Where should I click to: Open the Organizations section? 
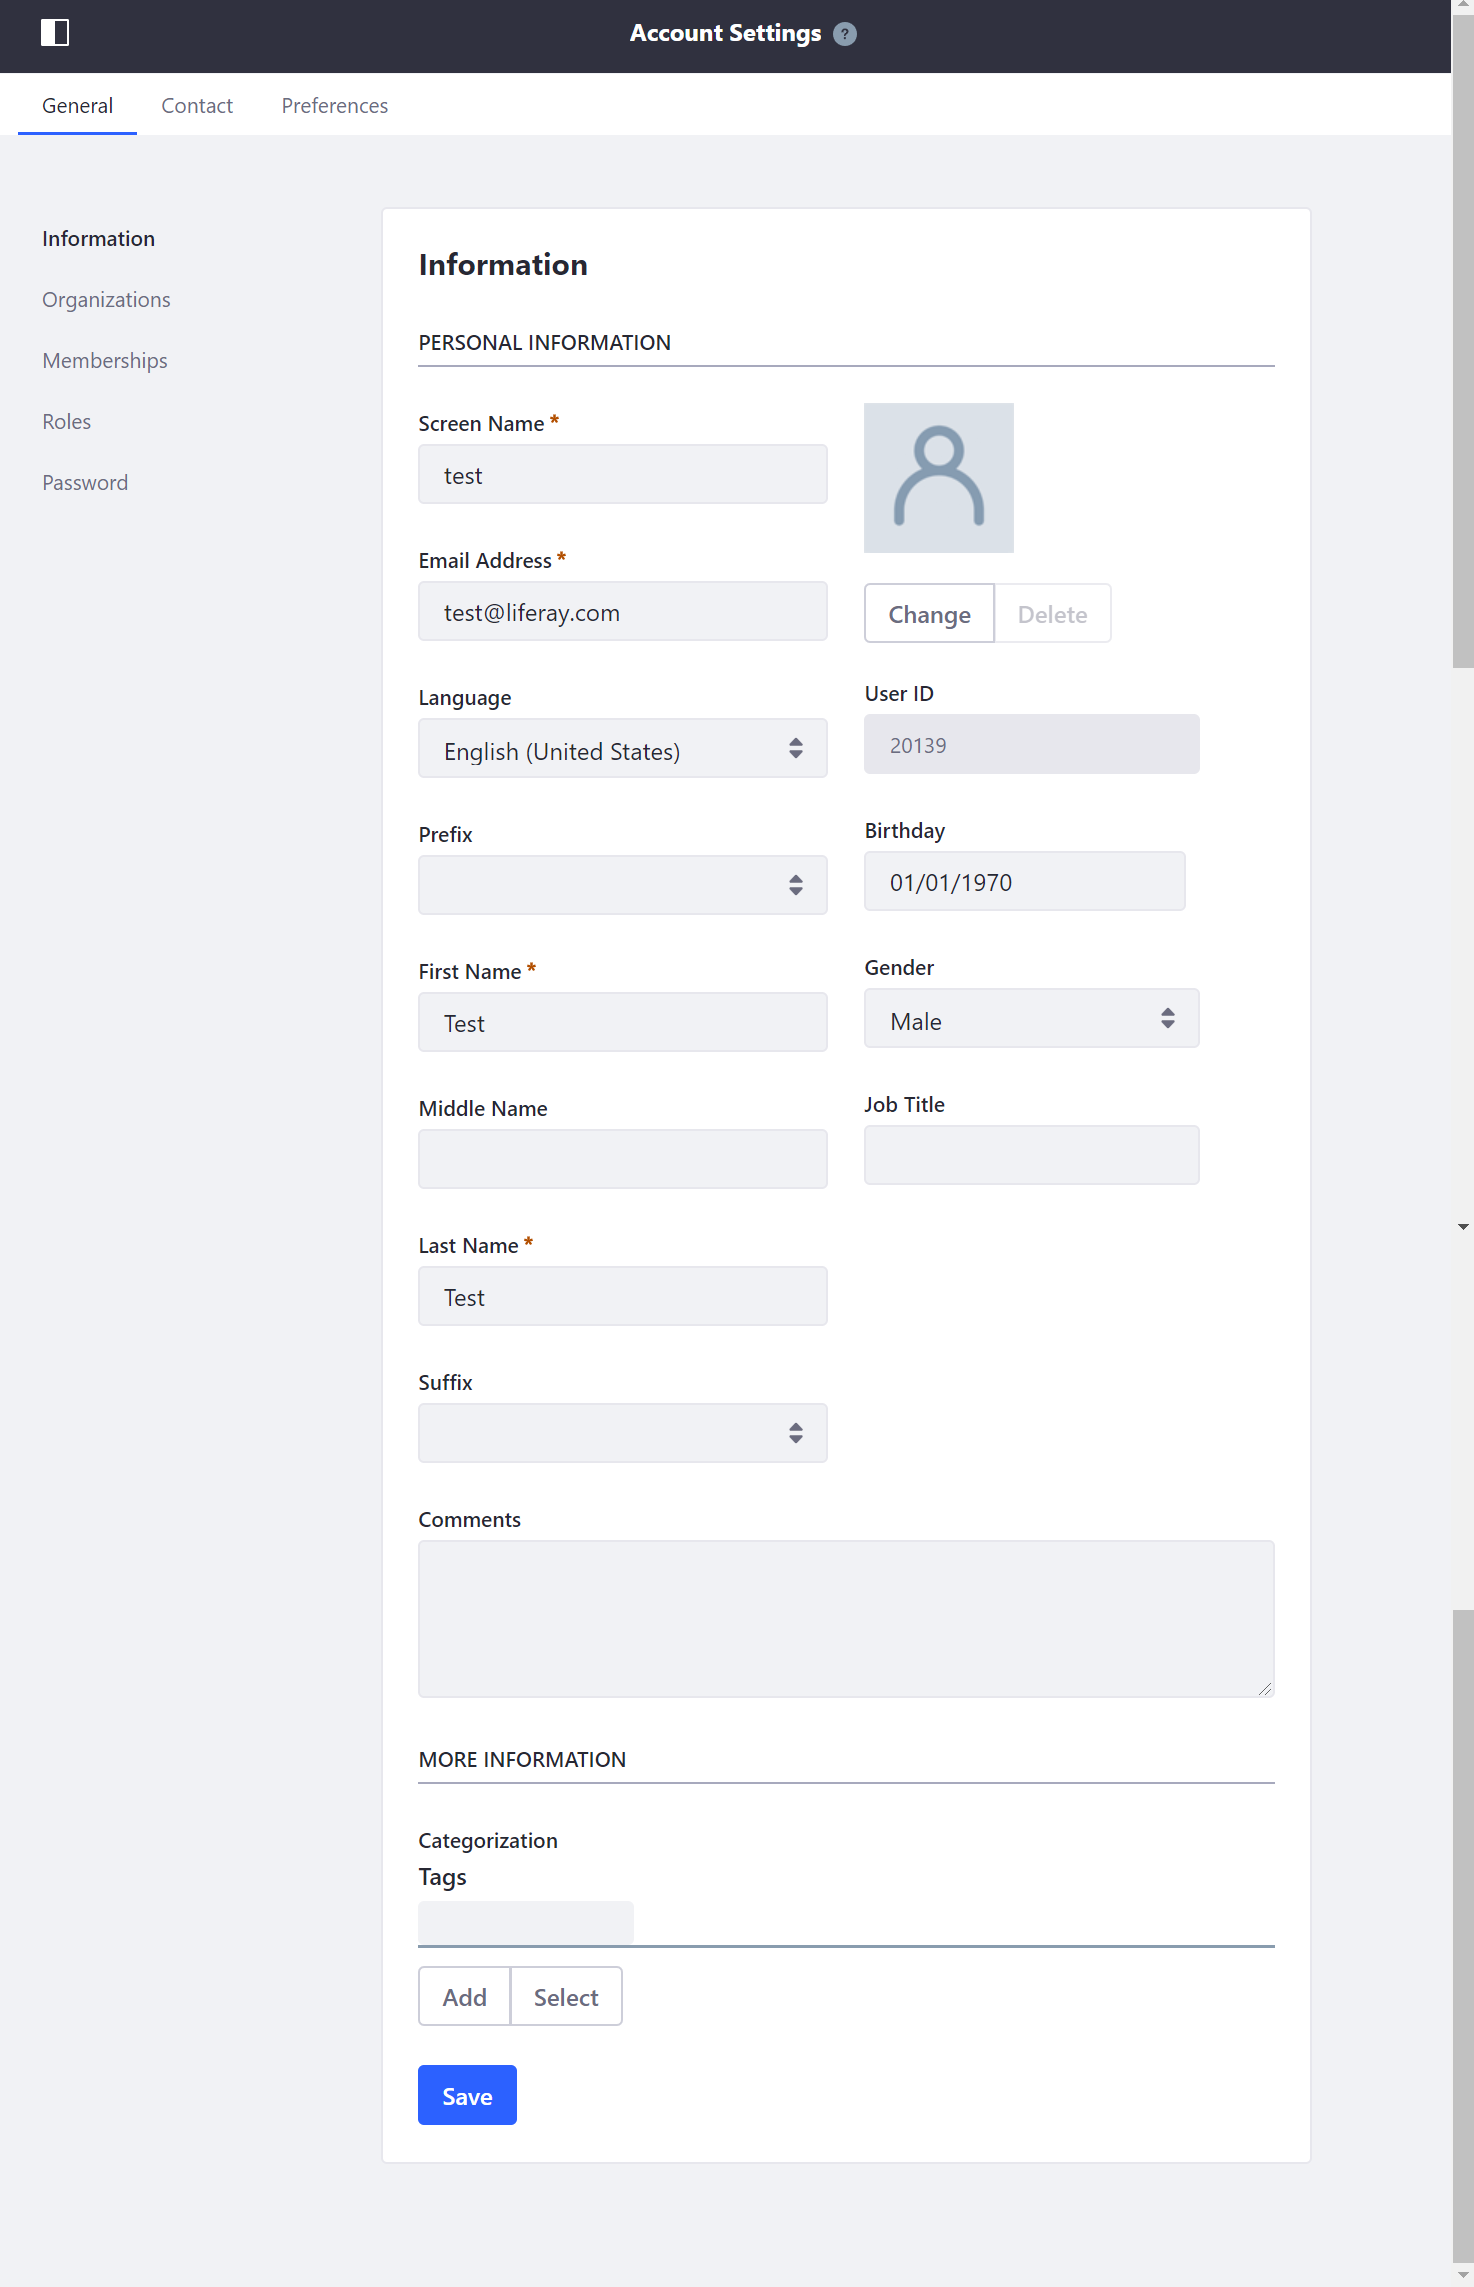click(x=106, y=299)
